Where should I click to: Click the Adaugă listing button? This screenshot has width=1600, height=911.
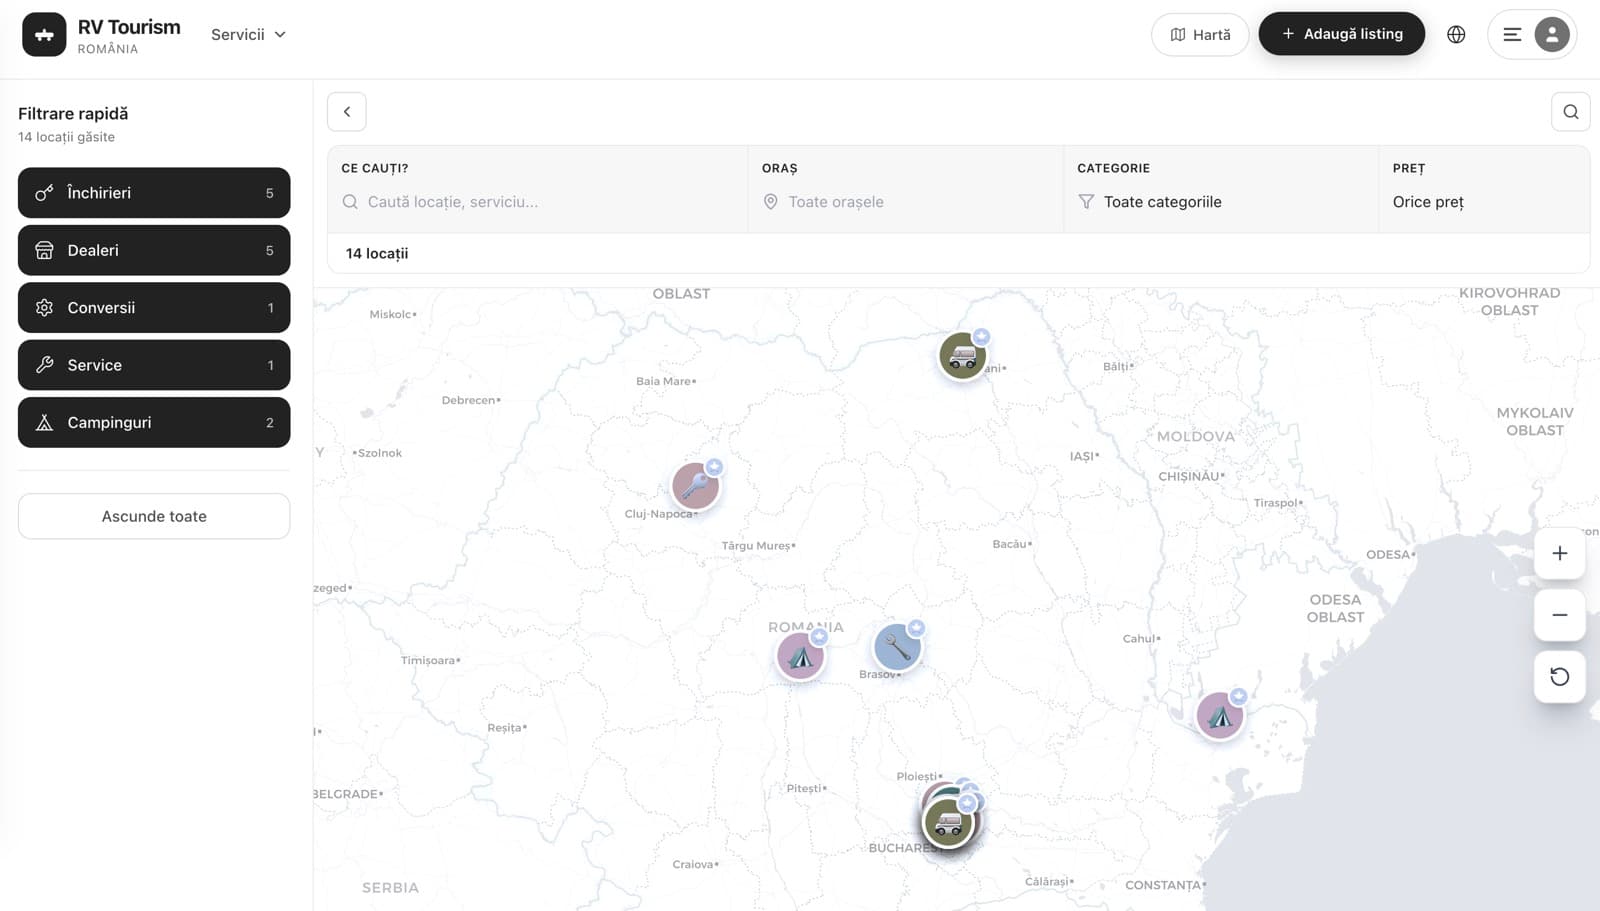tap(1341, 34)
